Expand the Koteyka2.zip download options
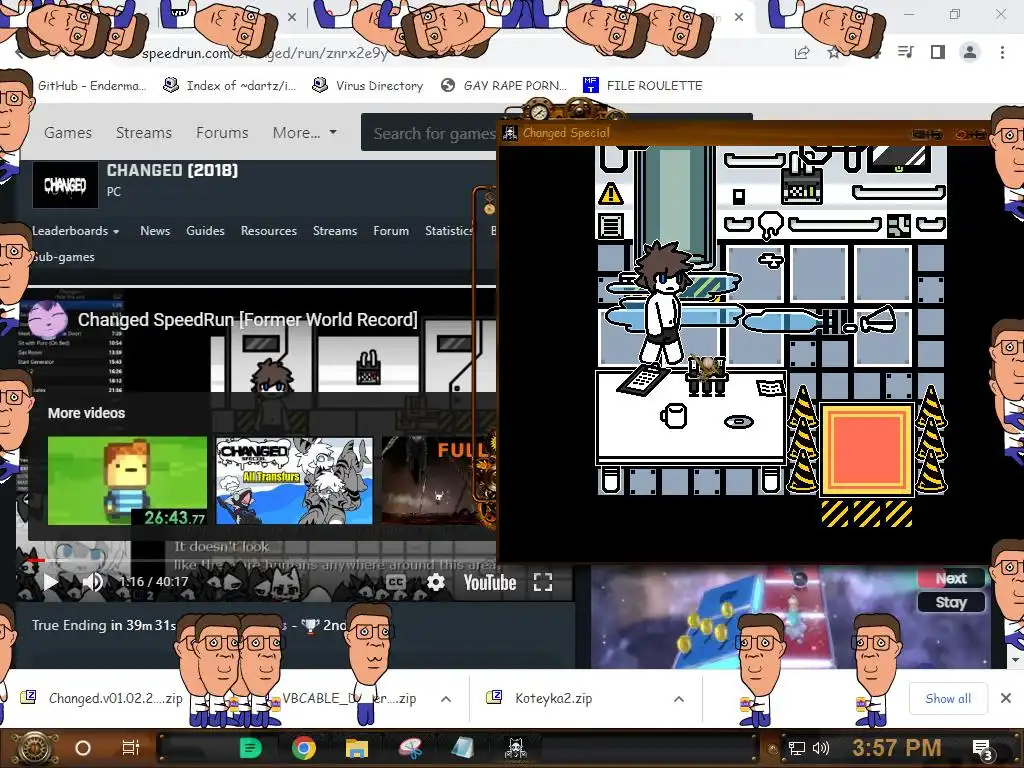The height and width of the screenshot is (768, 1024). point(679,699)
